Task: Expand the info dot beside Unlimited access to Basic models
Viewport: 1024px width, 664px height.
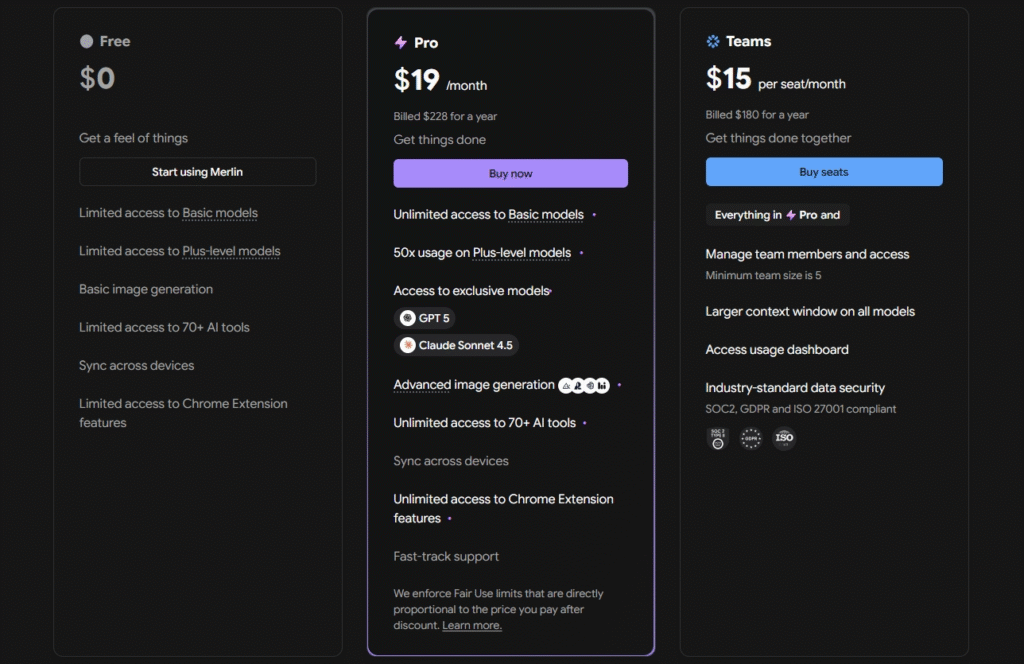Action: point(593,214)
